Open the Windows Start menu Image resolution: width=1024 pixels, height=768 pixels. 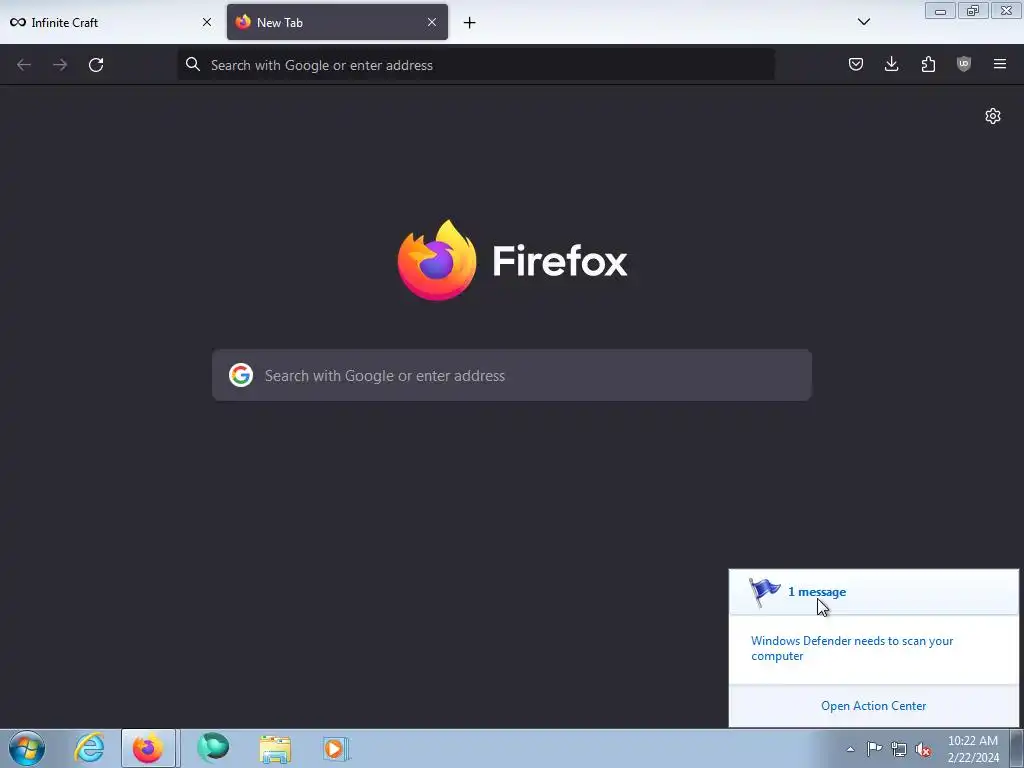point(27,748)
